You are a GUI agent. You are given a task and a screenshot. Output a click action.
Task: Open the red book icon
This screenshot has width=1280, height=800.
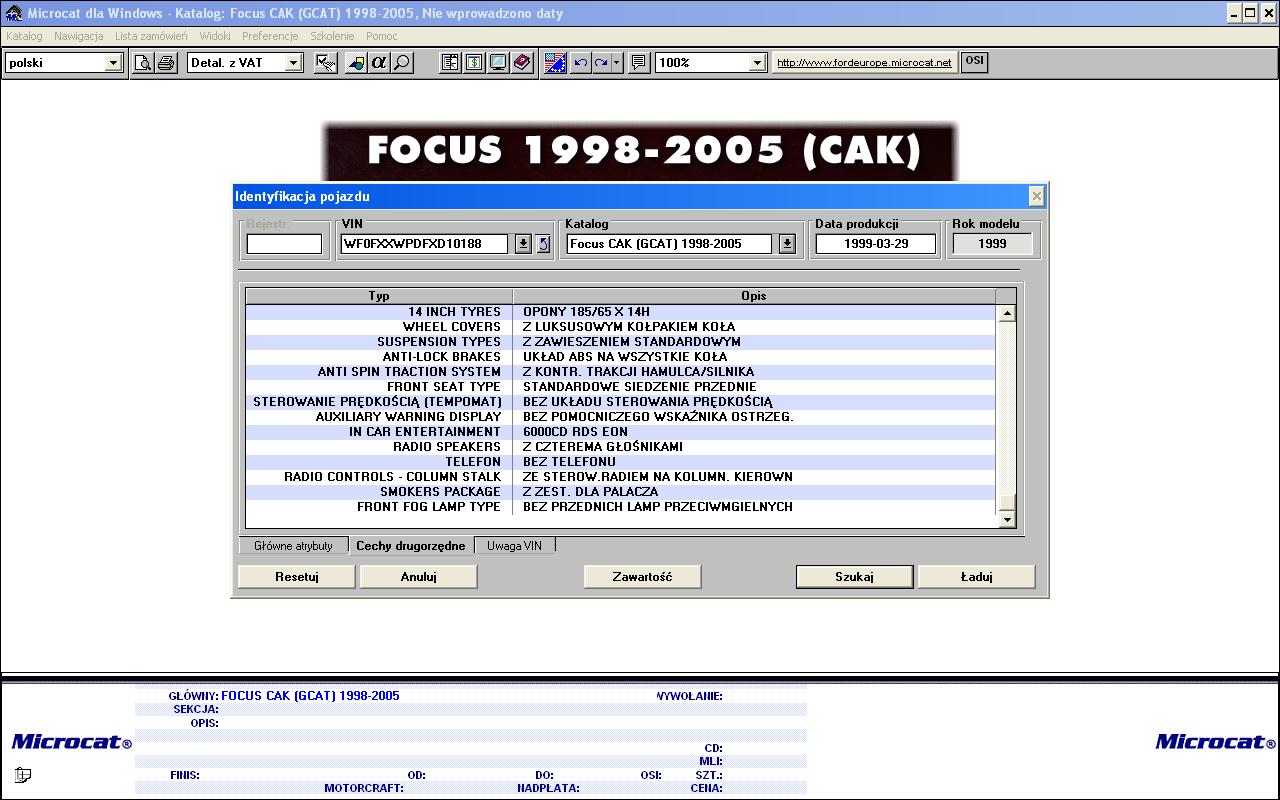(522, 62)
